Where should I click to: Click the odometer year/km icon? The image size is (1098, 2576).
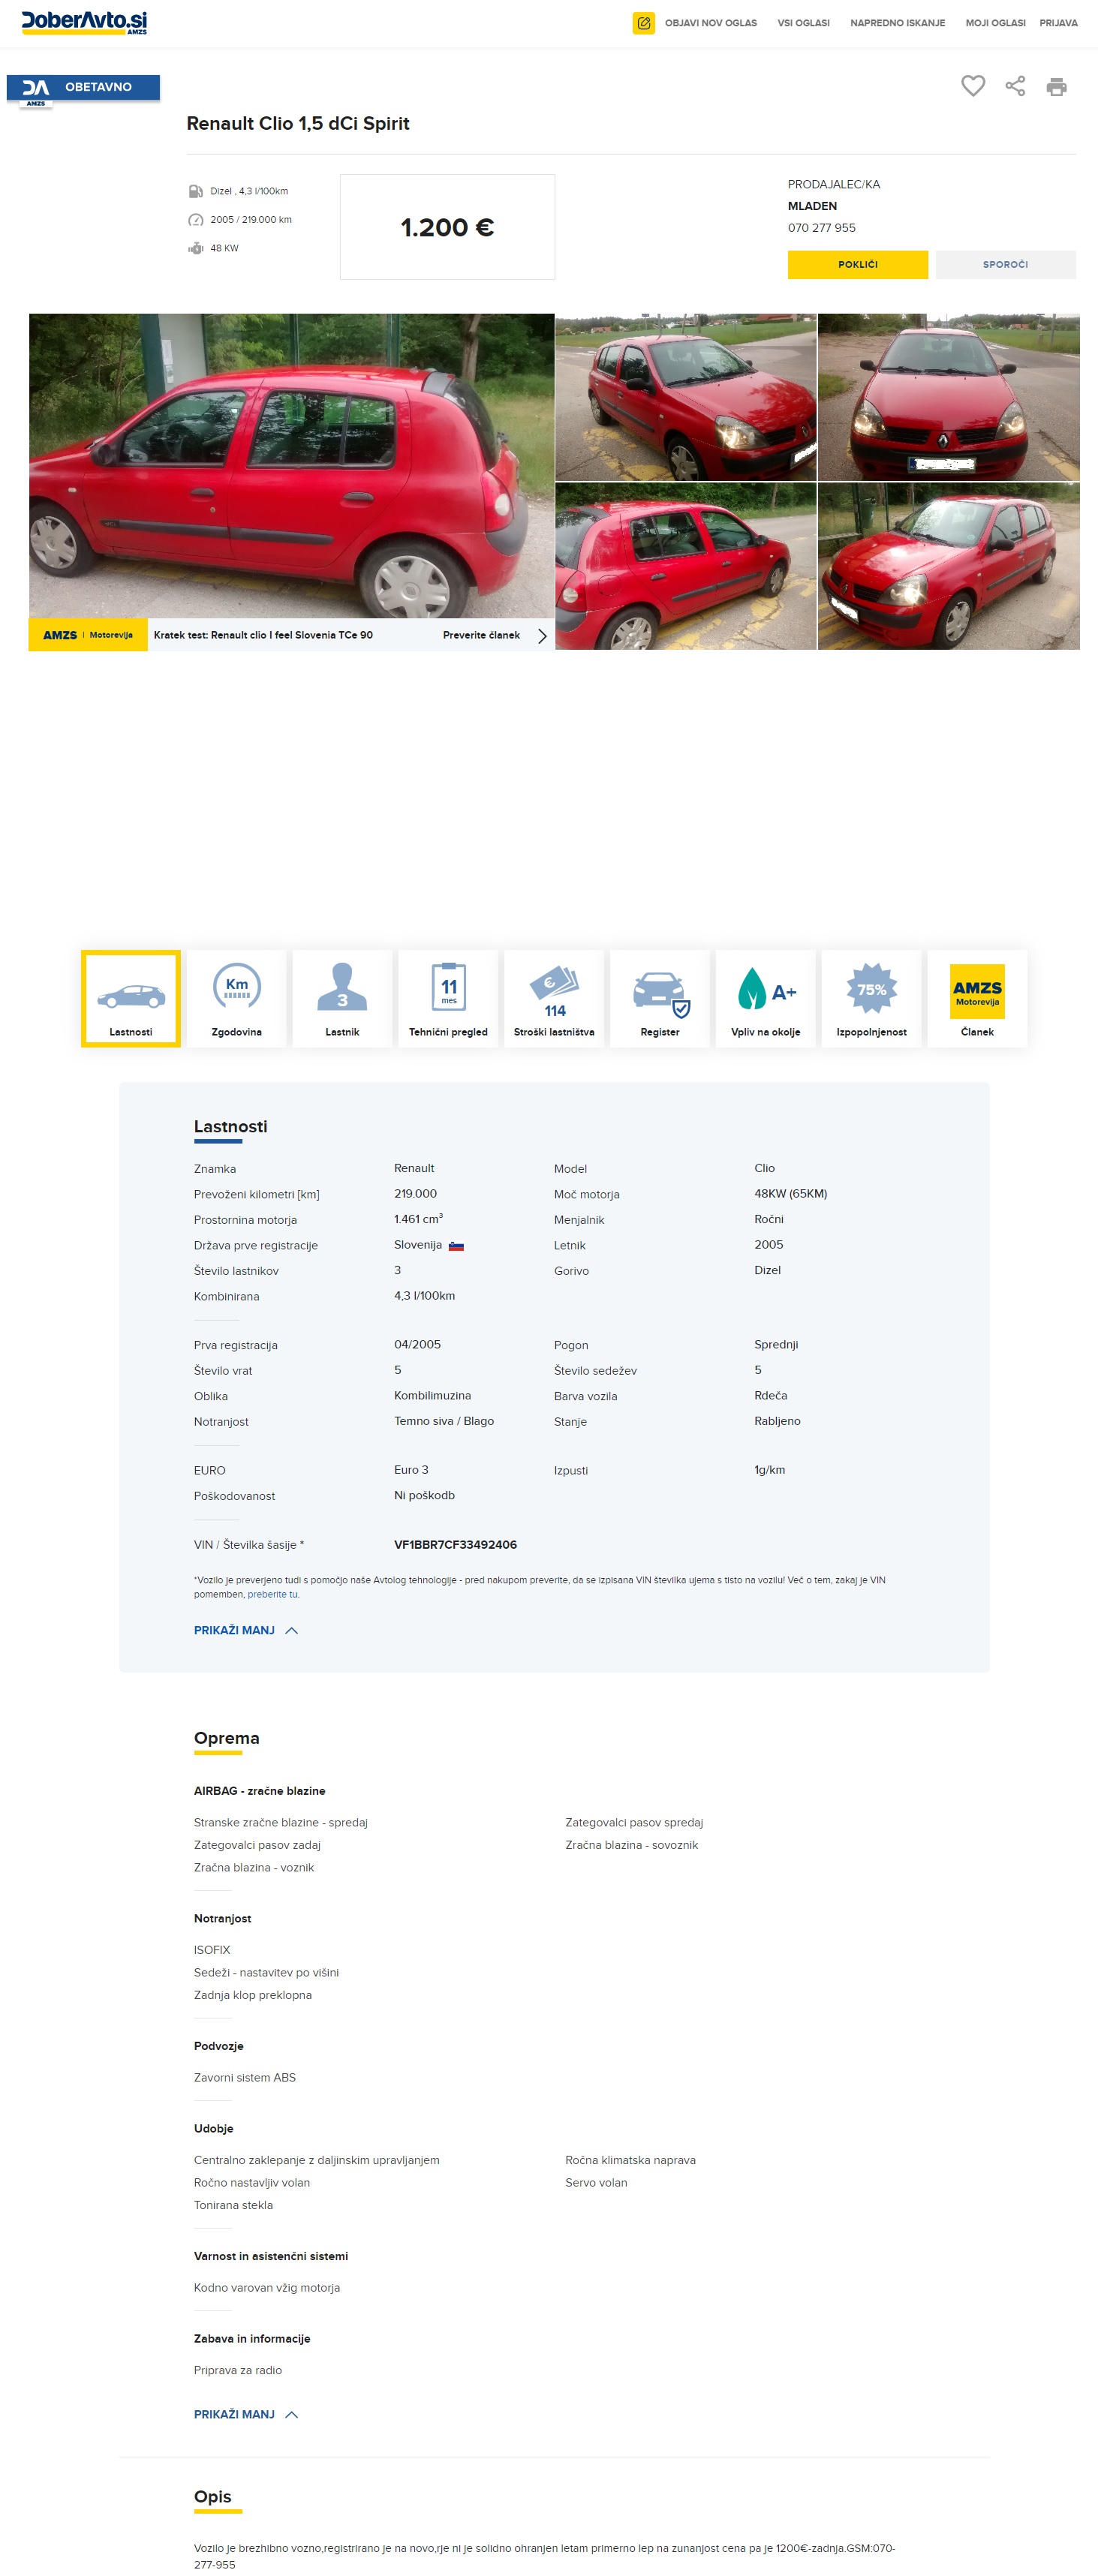pos(196,220)
